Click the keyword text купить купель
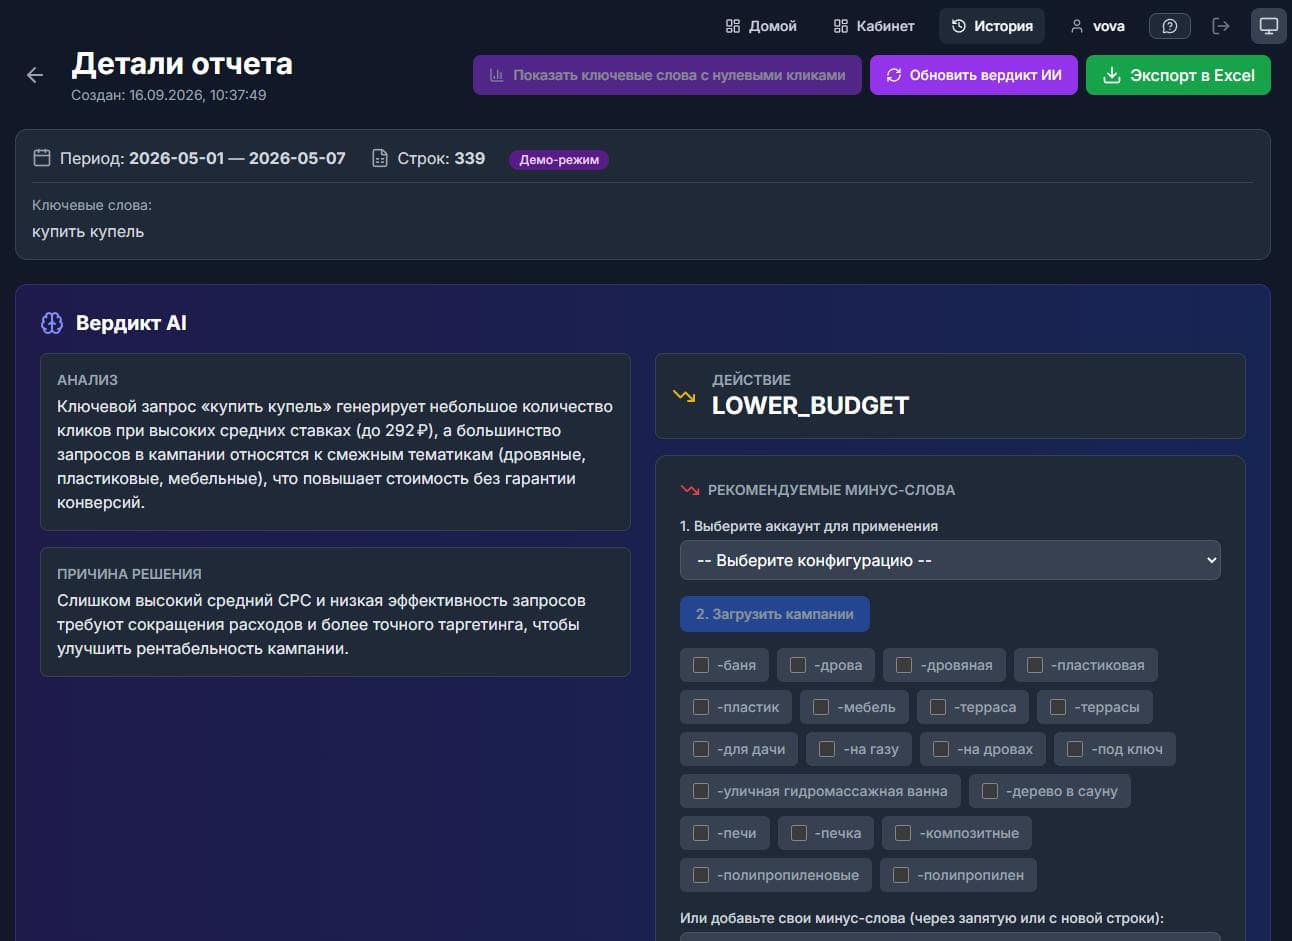This screenshot has width=1292, height=941. [x=88, y=232]
